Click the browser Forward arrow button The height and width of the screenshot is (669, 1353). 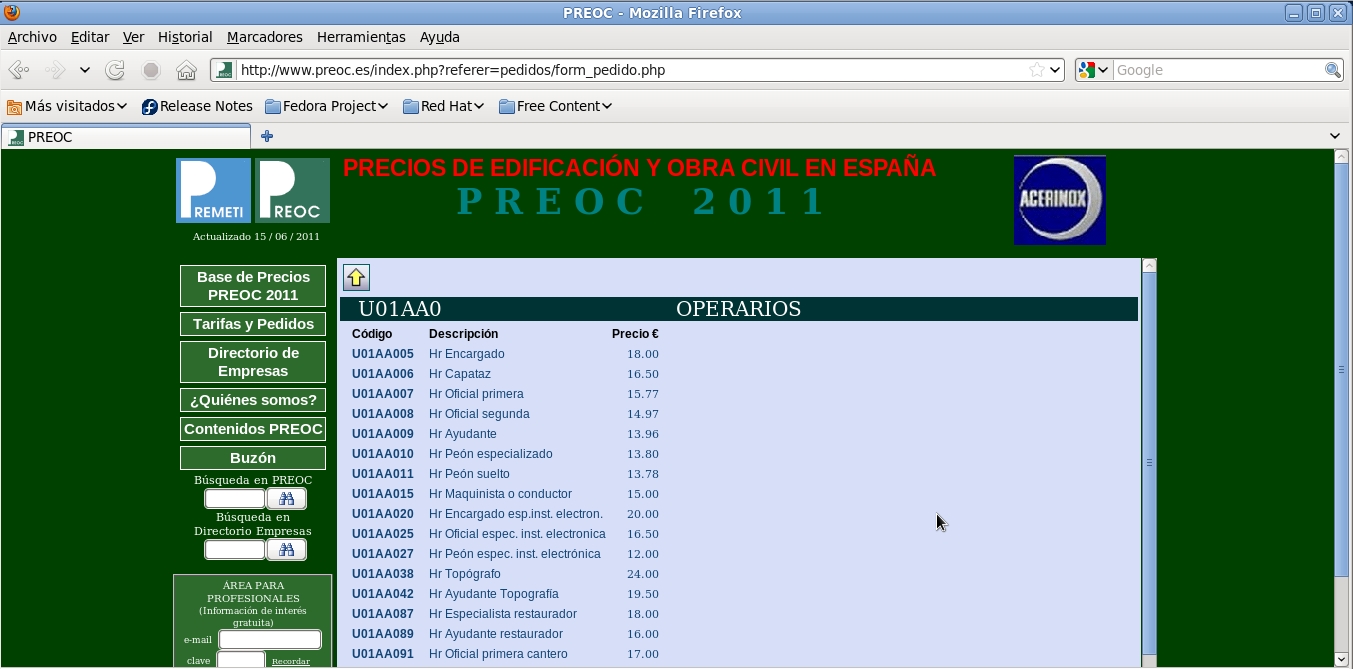pos(55,70)
